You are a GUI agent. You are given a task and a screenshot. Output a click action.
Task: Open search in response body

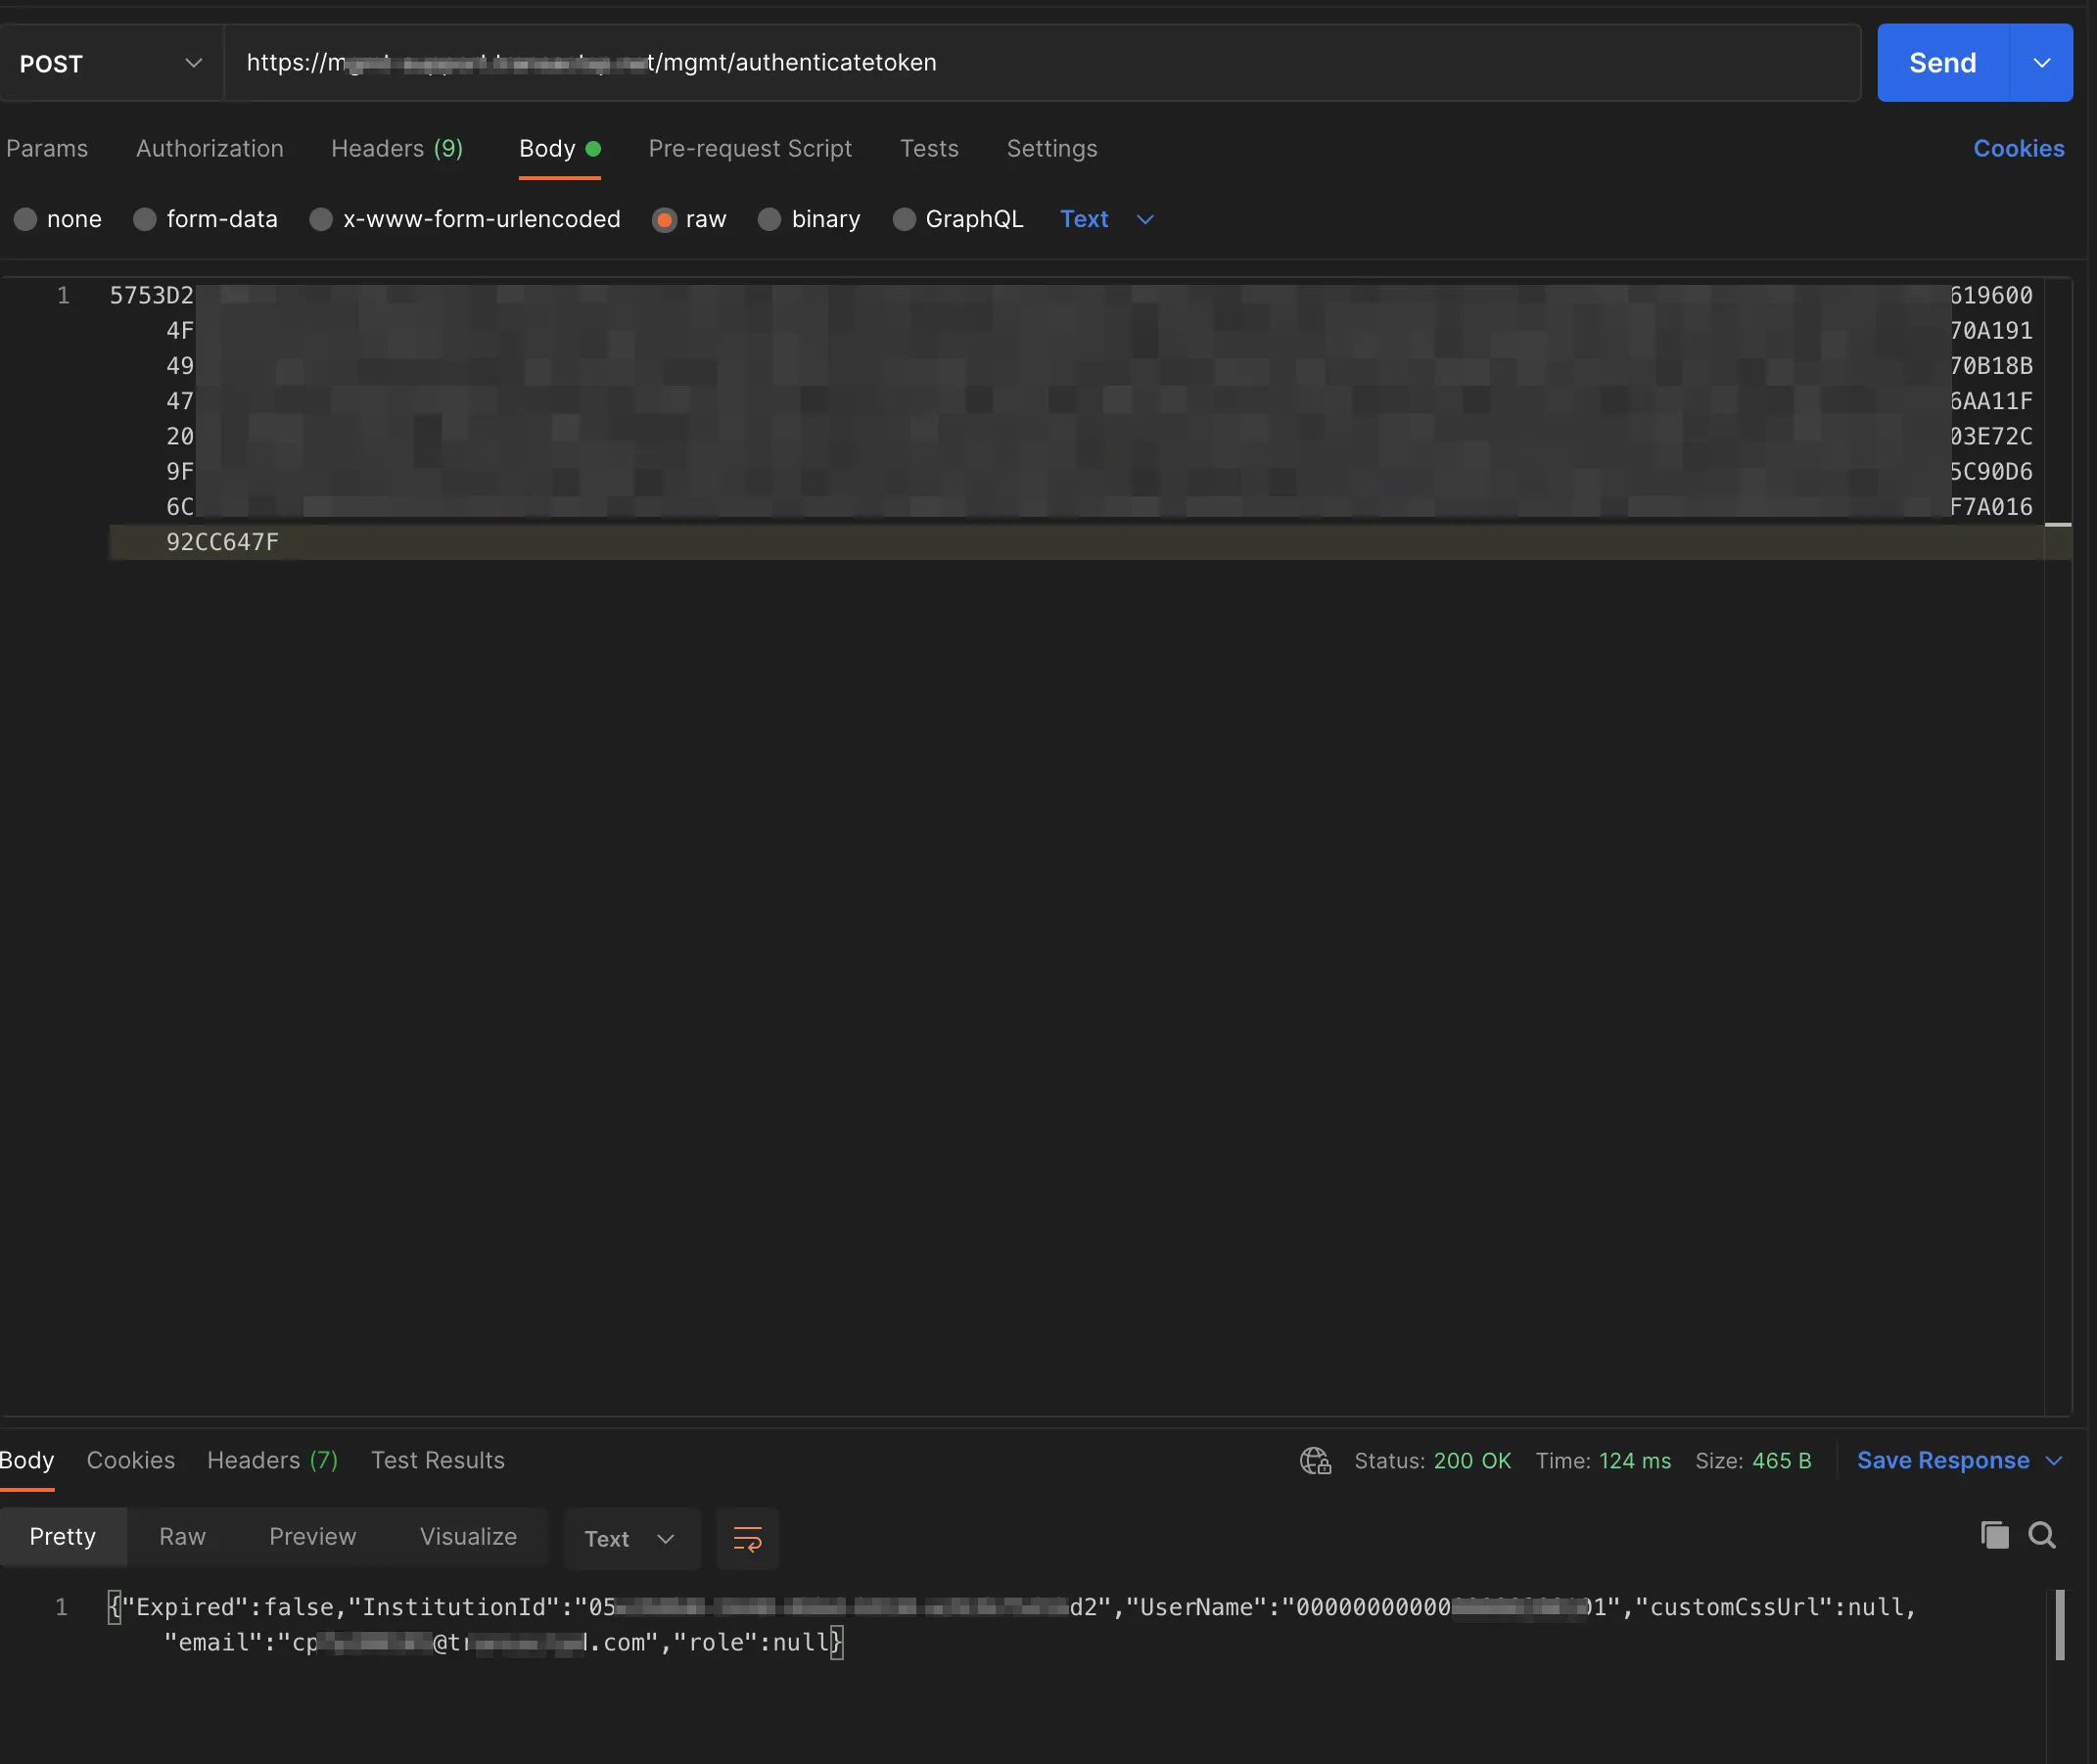2041,1535
